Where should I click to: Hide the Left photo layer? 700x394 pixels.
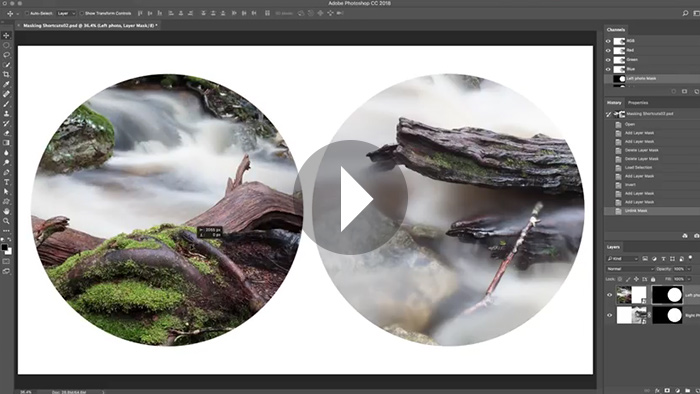click(609, 295)
